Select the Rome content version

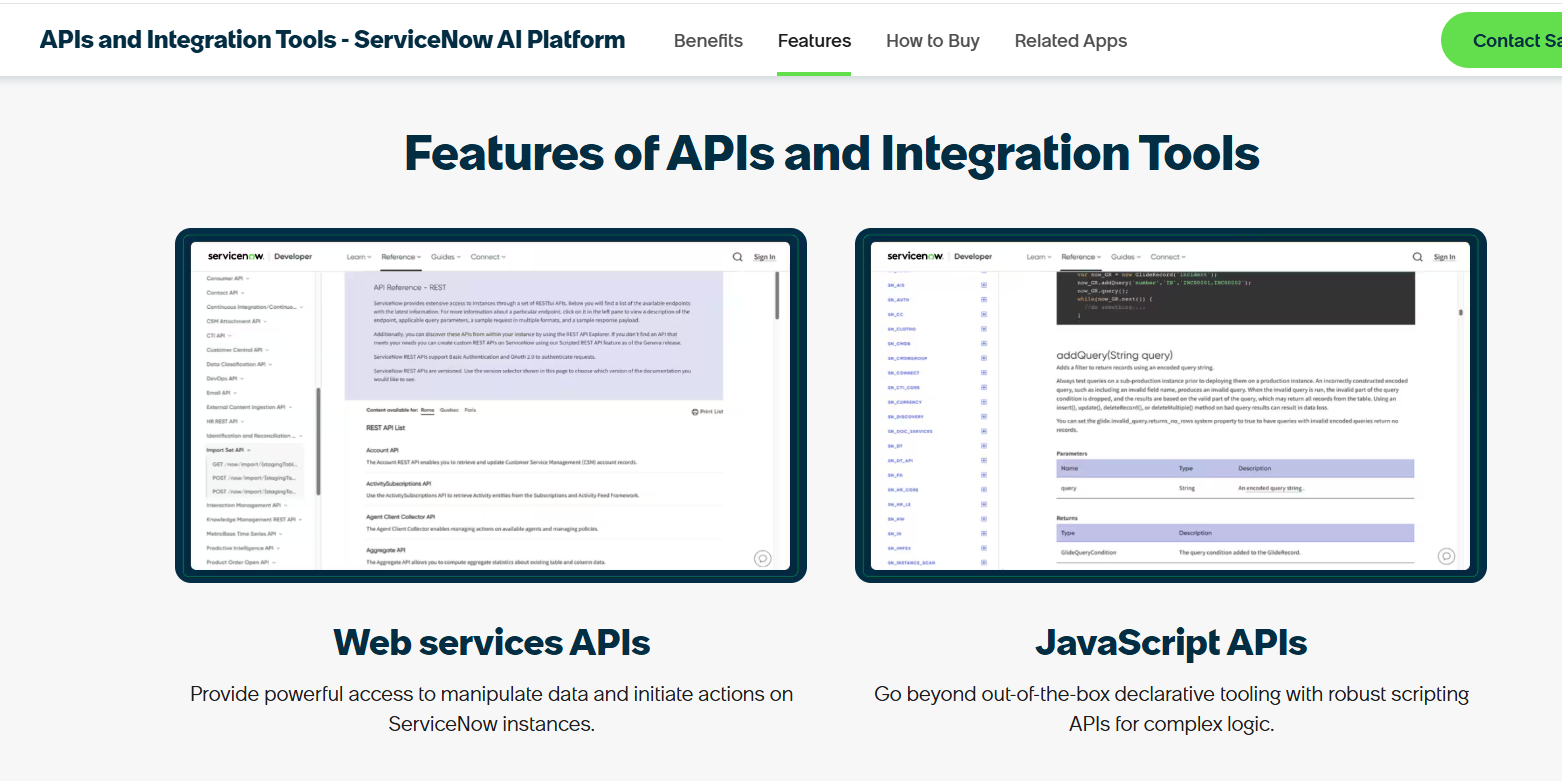[427, 411]
